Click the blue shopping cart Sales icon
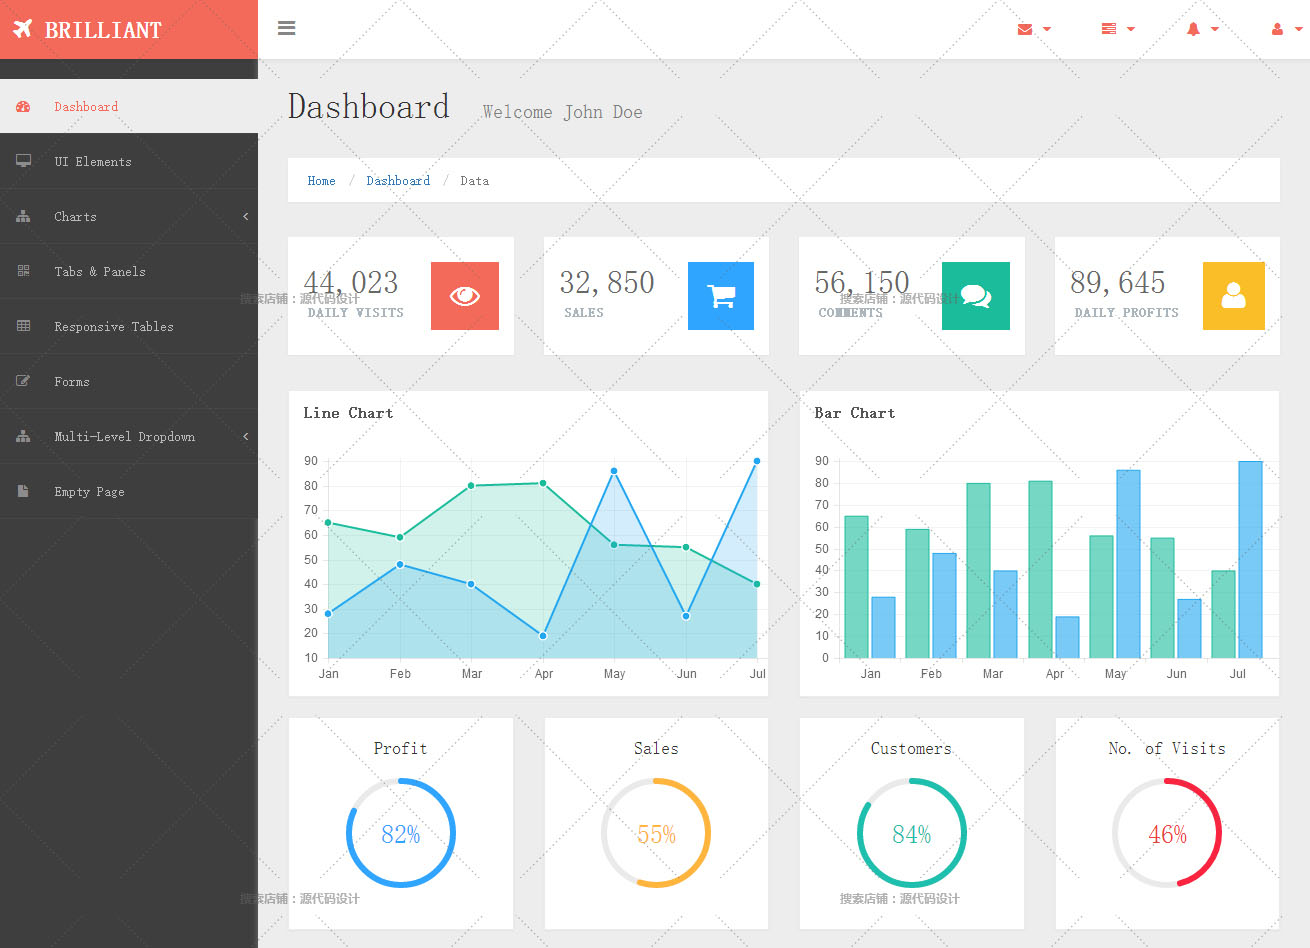The image size is (1310, 948). point(721,296)
